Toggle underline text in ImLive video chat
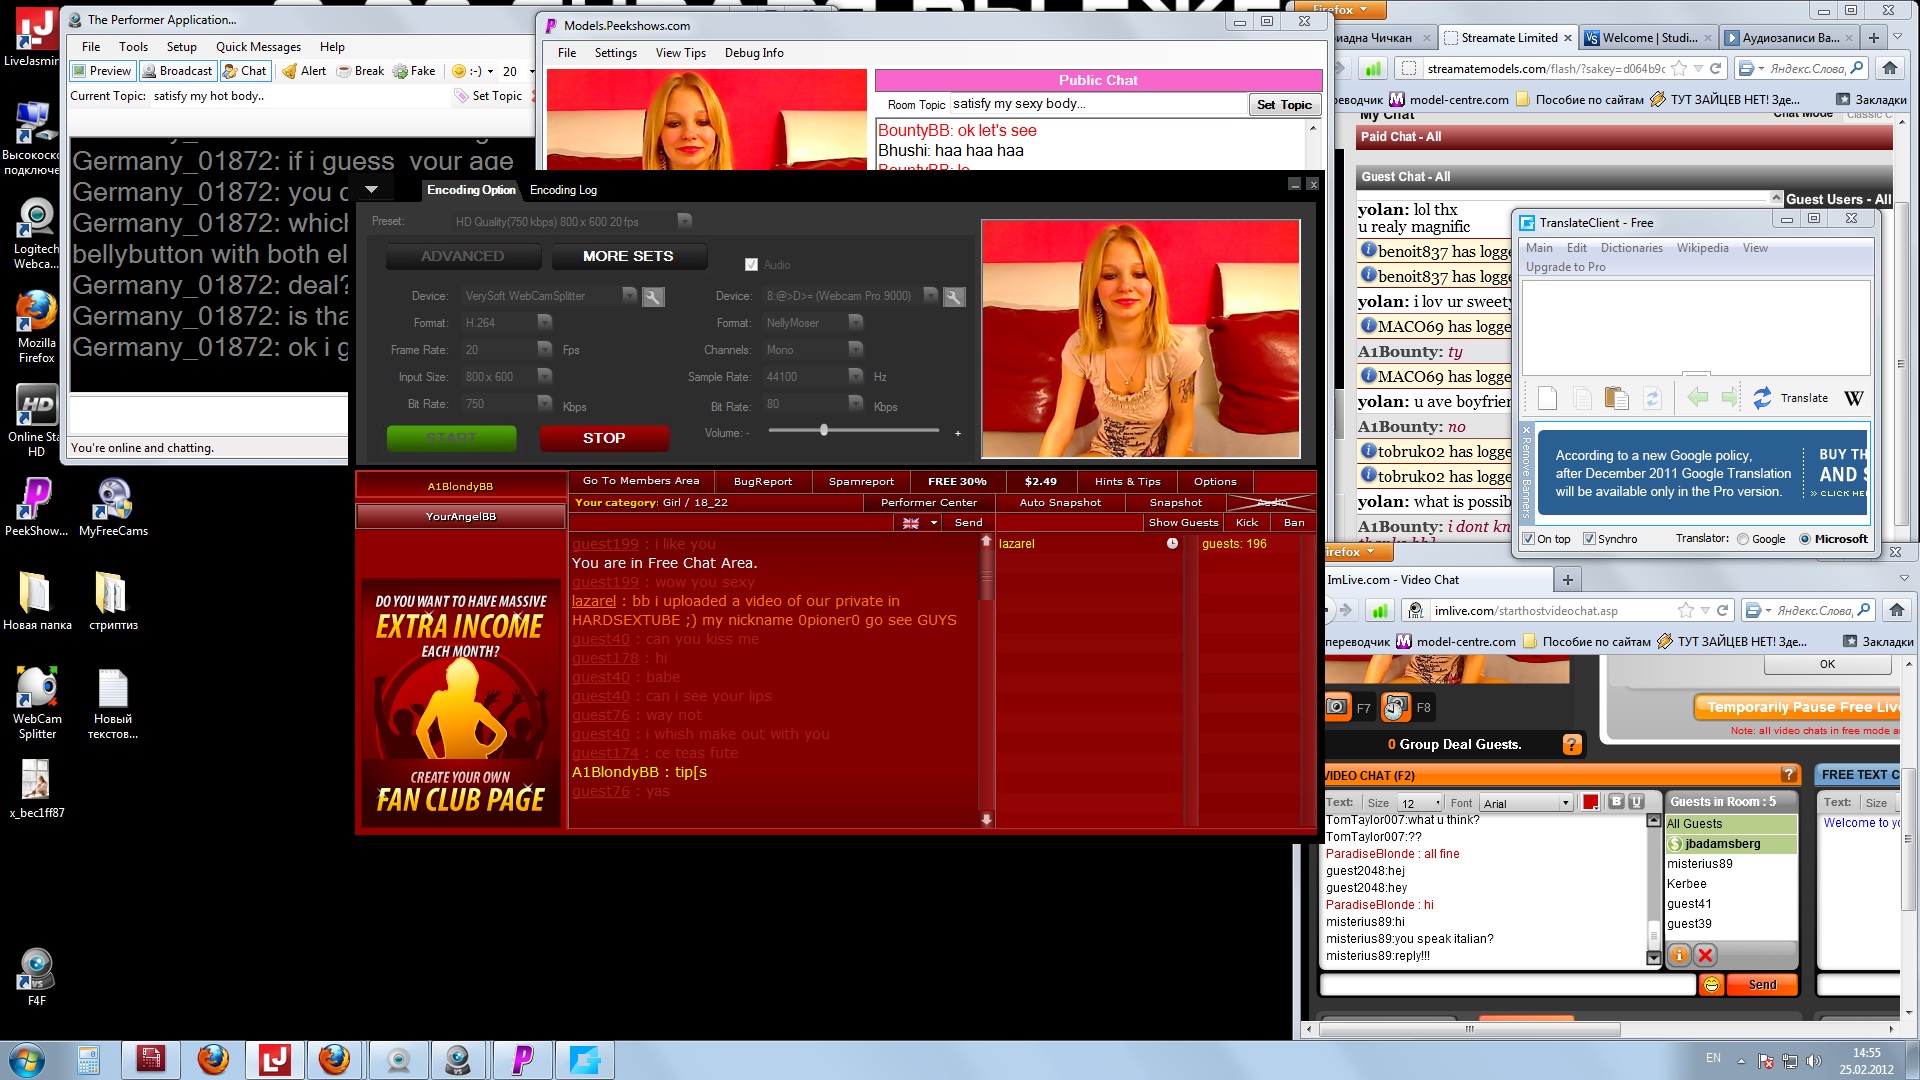The height and width of the screenshot is (1080, 1920). (x=1636, y=802)
